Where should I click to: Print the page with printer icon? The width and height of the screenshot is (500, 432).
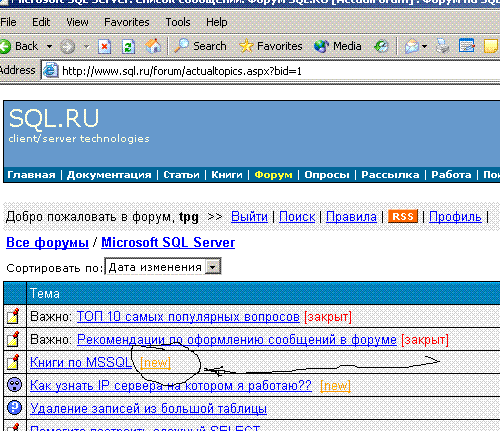(x=443, y=46)
